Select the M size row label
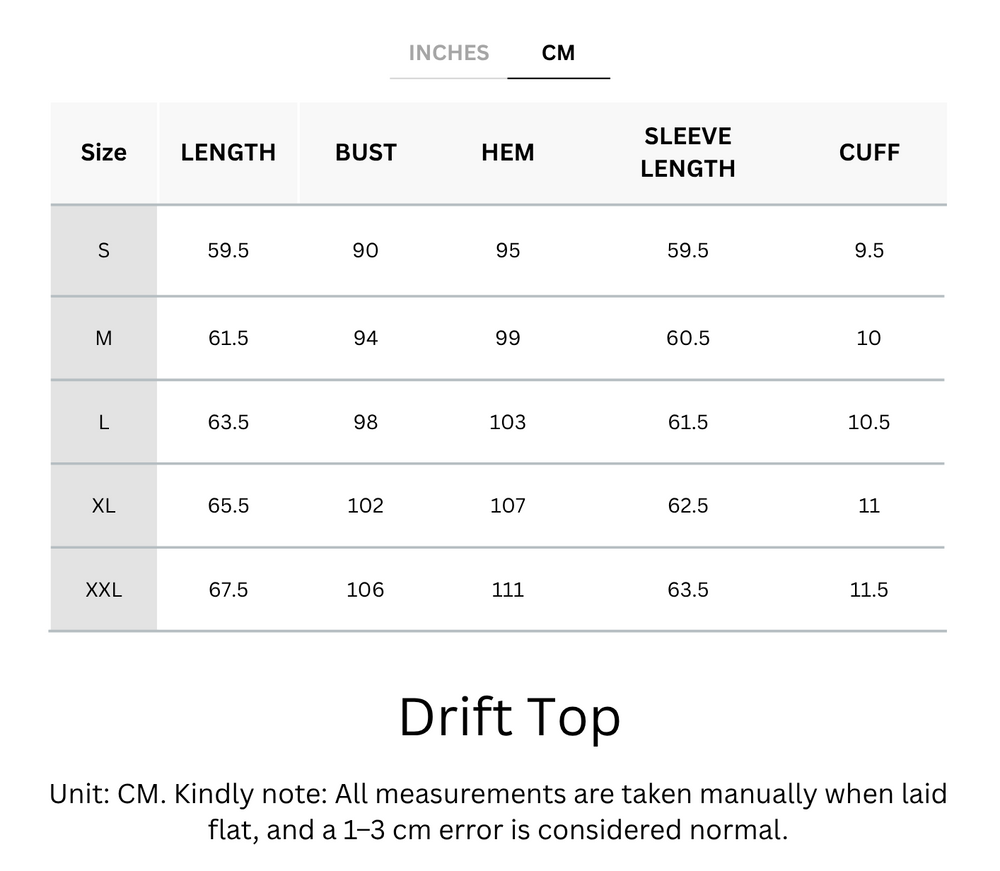This screenshot has width=1000, height=871. click(x=103, y=337)
